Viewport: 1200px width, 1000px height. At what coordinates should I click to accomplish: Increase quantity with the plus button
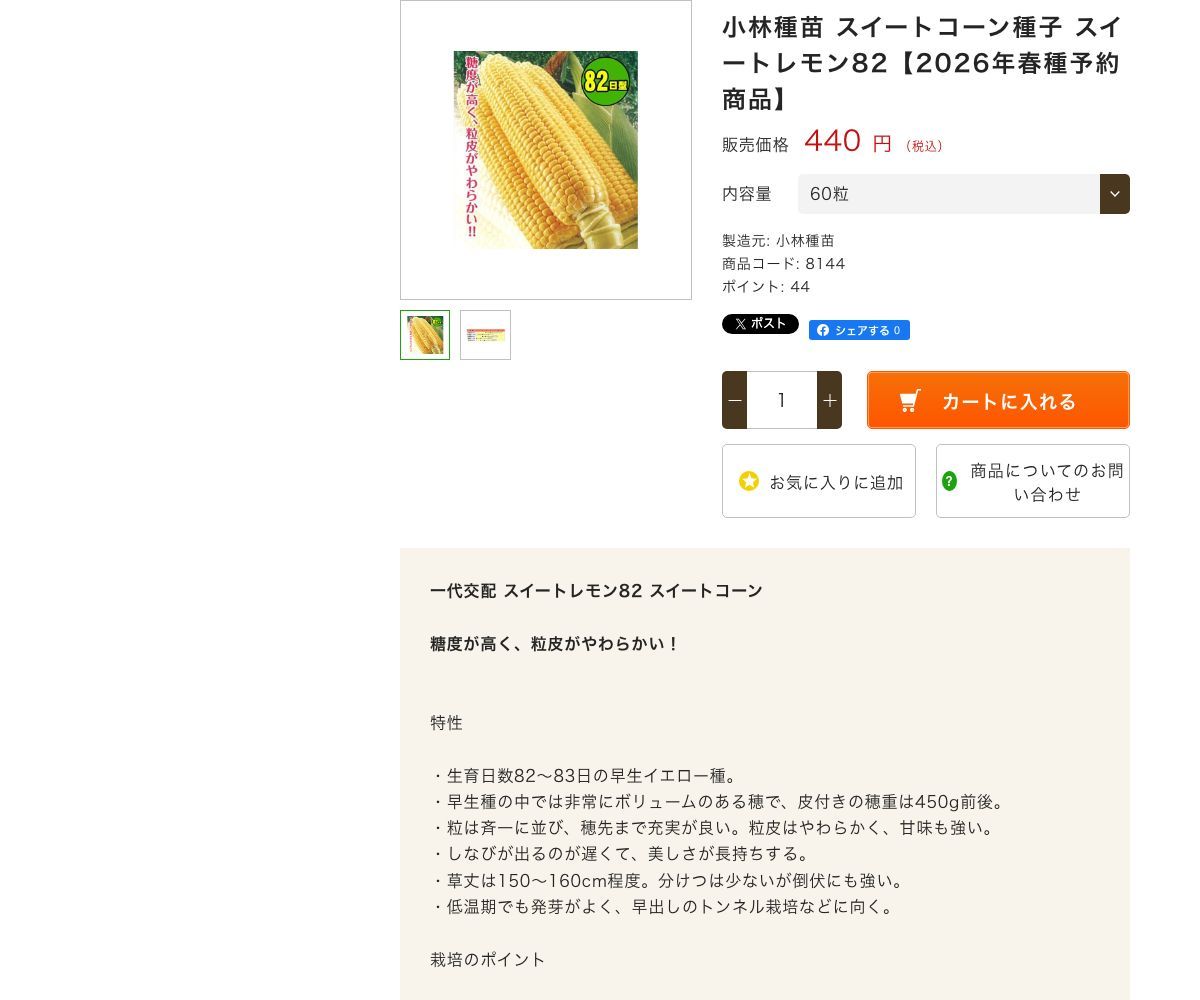pyautogui.click(x=829, y=400)
